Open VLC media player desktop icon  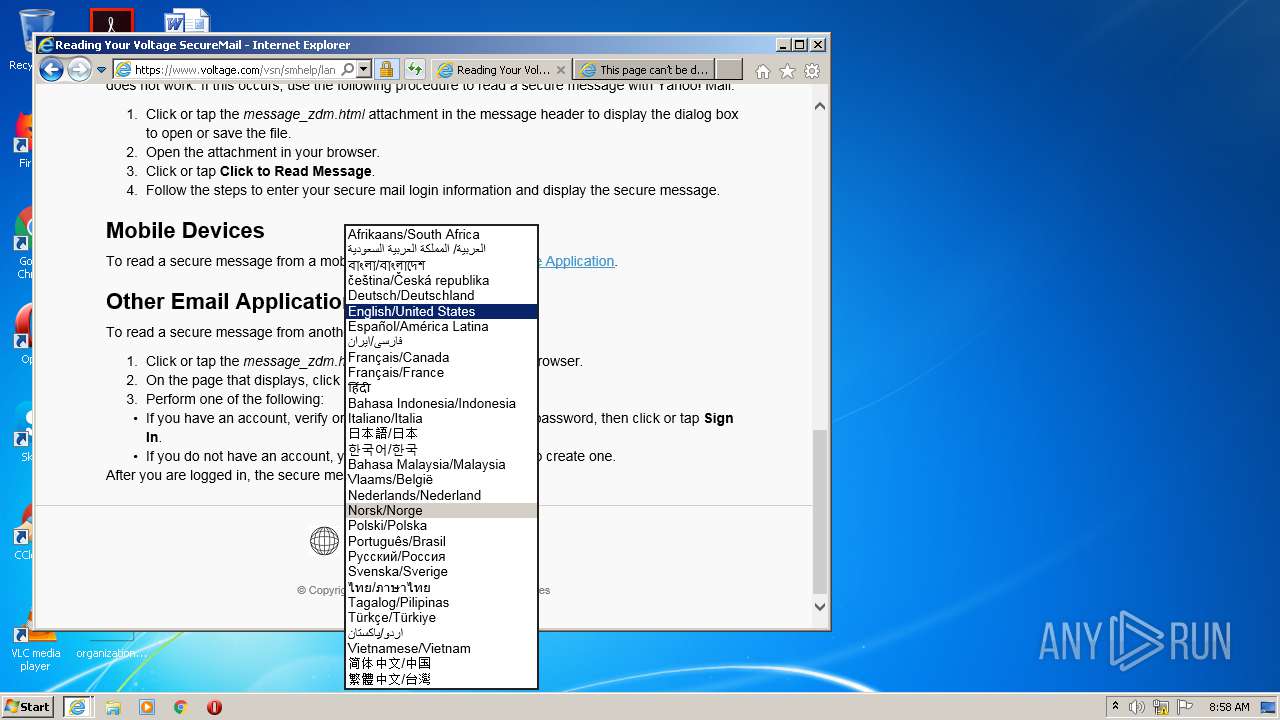pos(35,646)
